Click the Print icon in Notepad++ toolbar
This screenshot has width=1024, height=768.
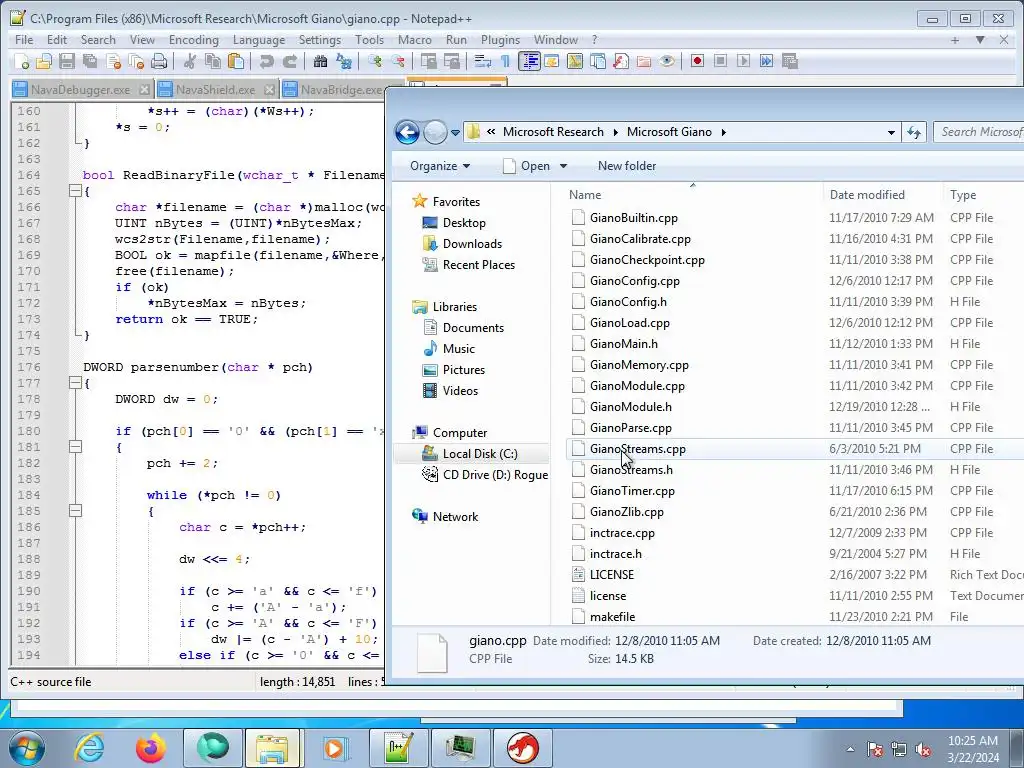[159, 61]
